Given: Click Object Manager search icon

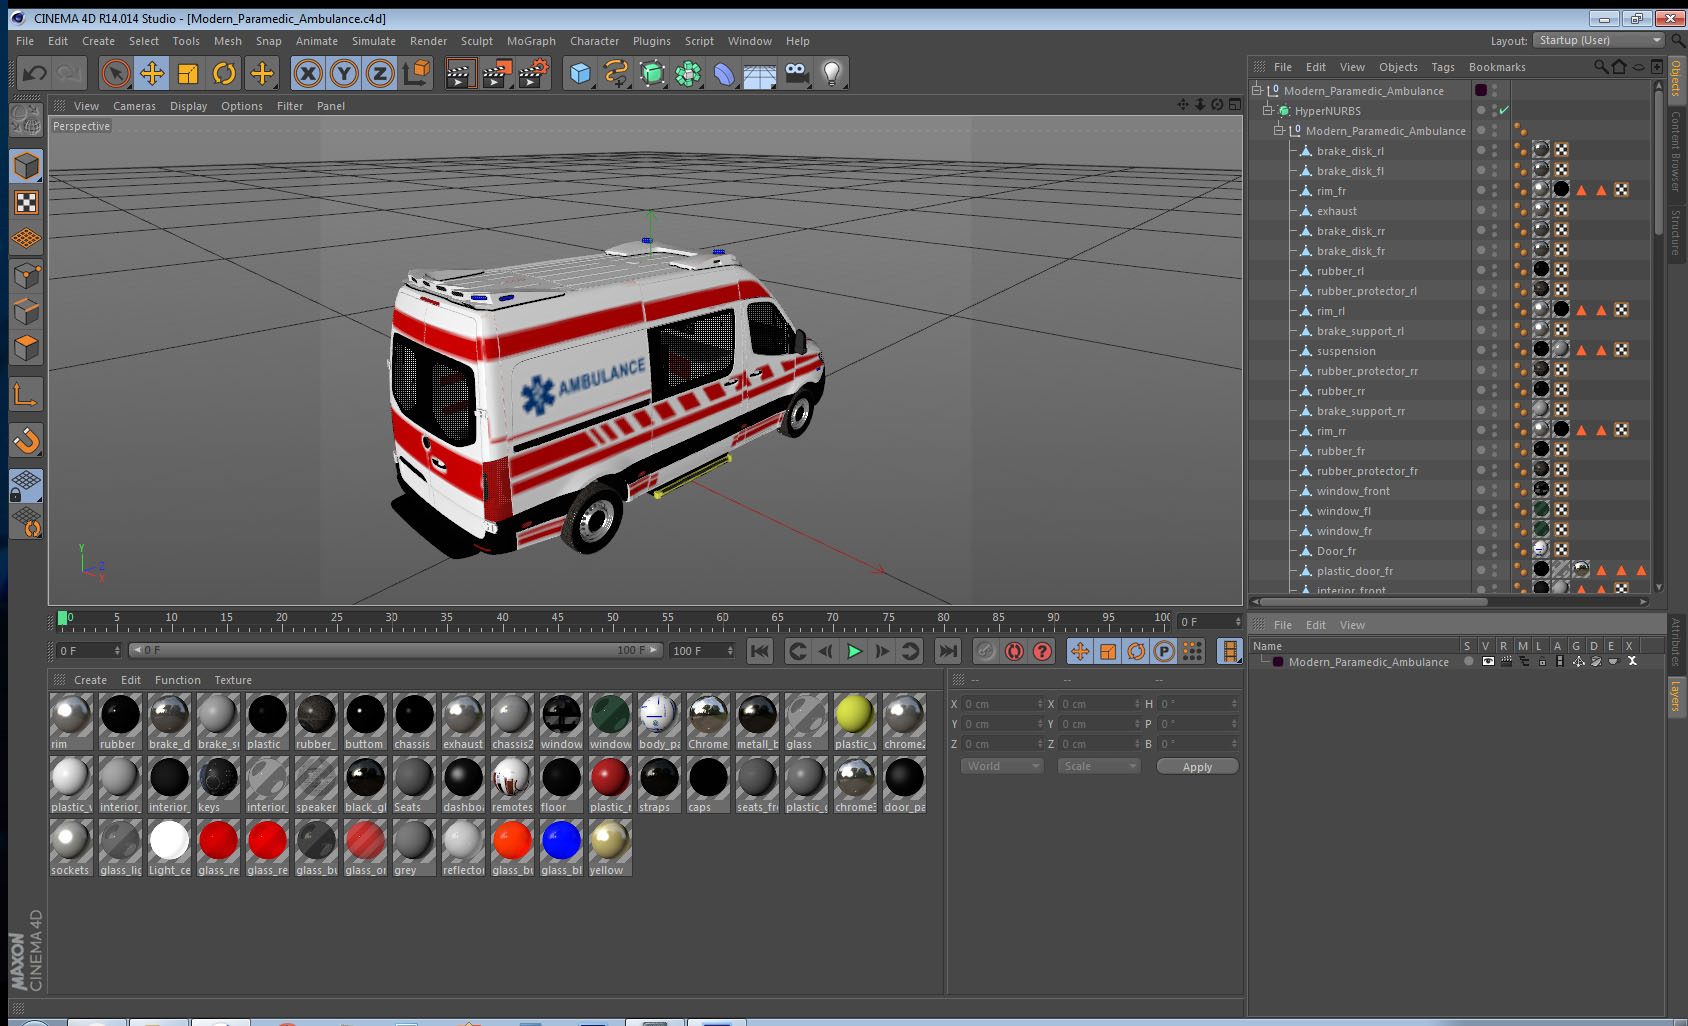Looking at the screenshot, I should point(1600,67).
